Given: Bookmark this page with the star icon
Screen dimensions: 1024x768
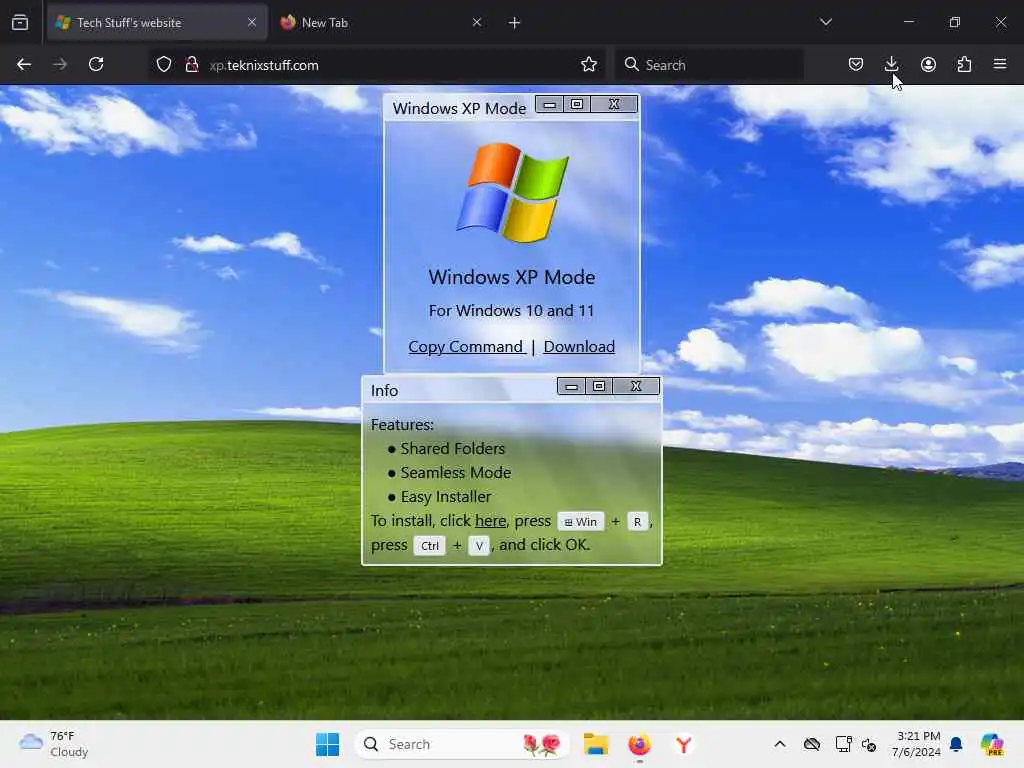Looking at the screenshot, I should point(588,65).
